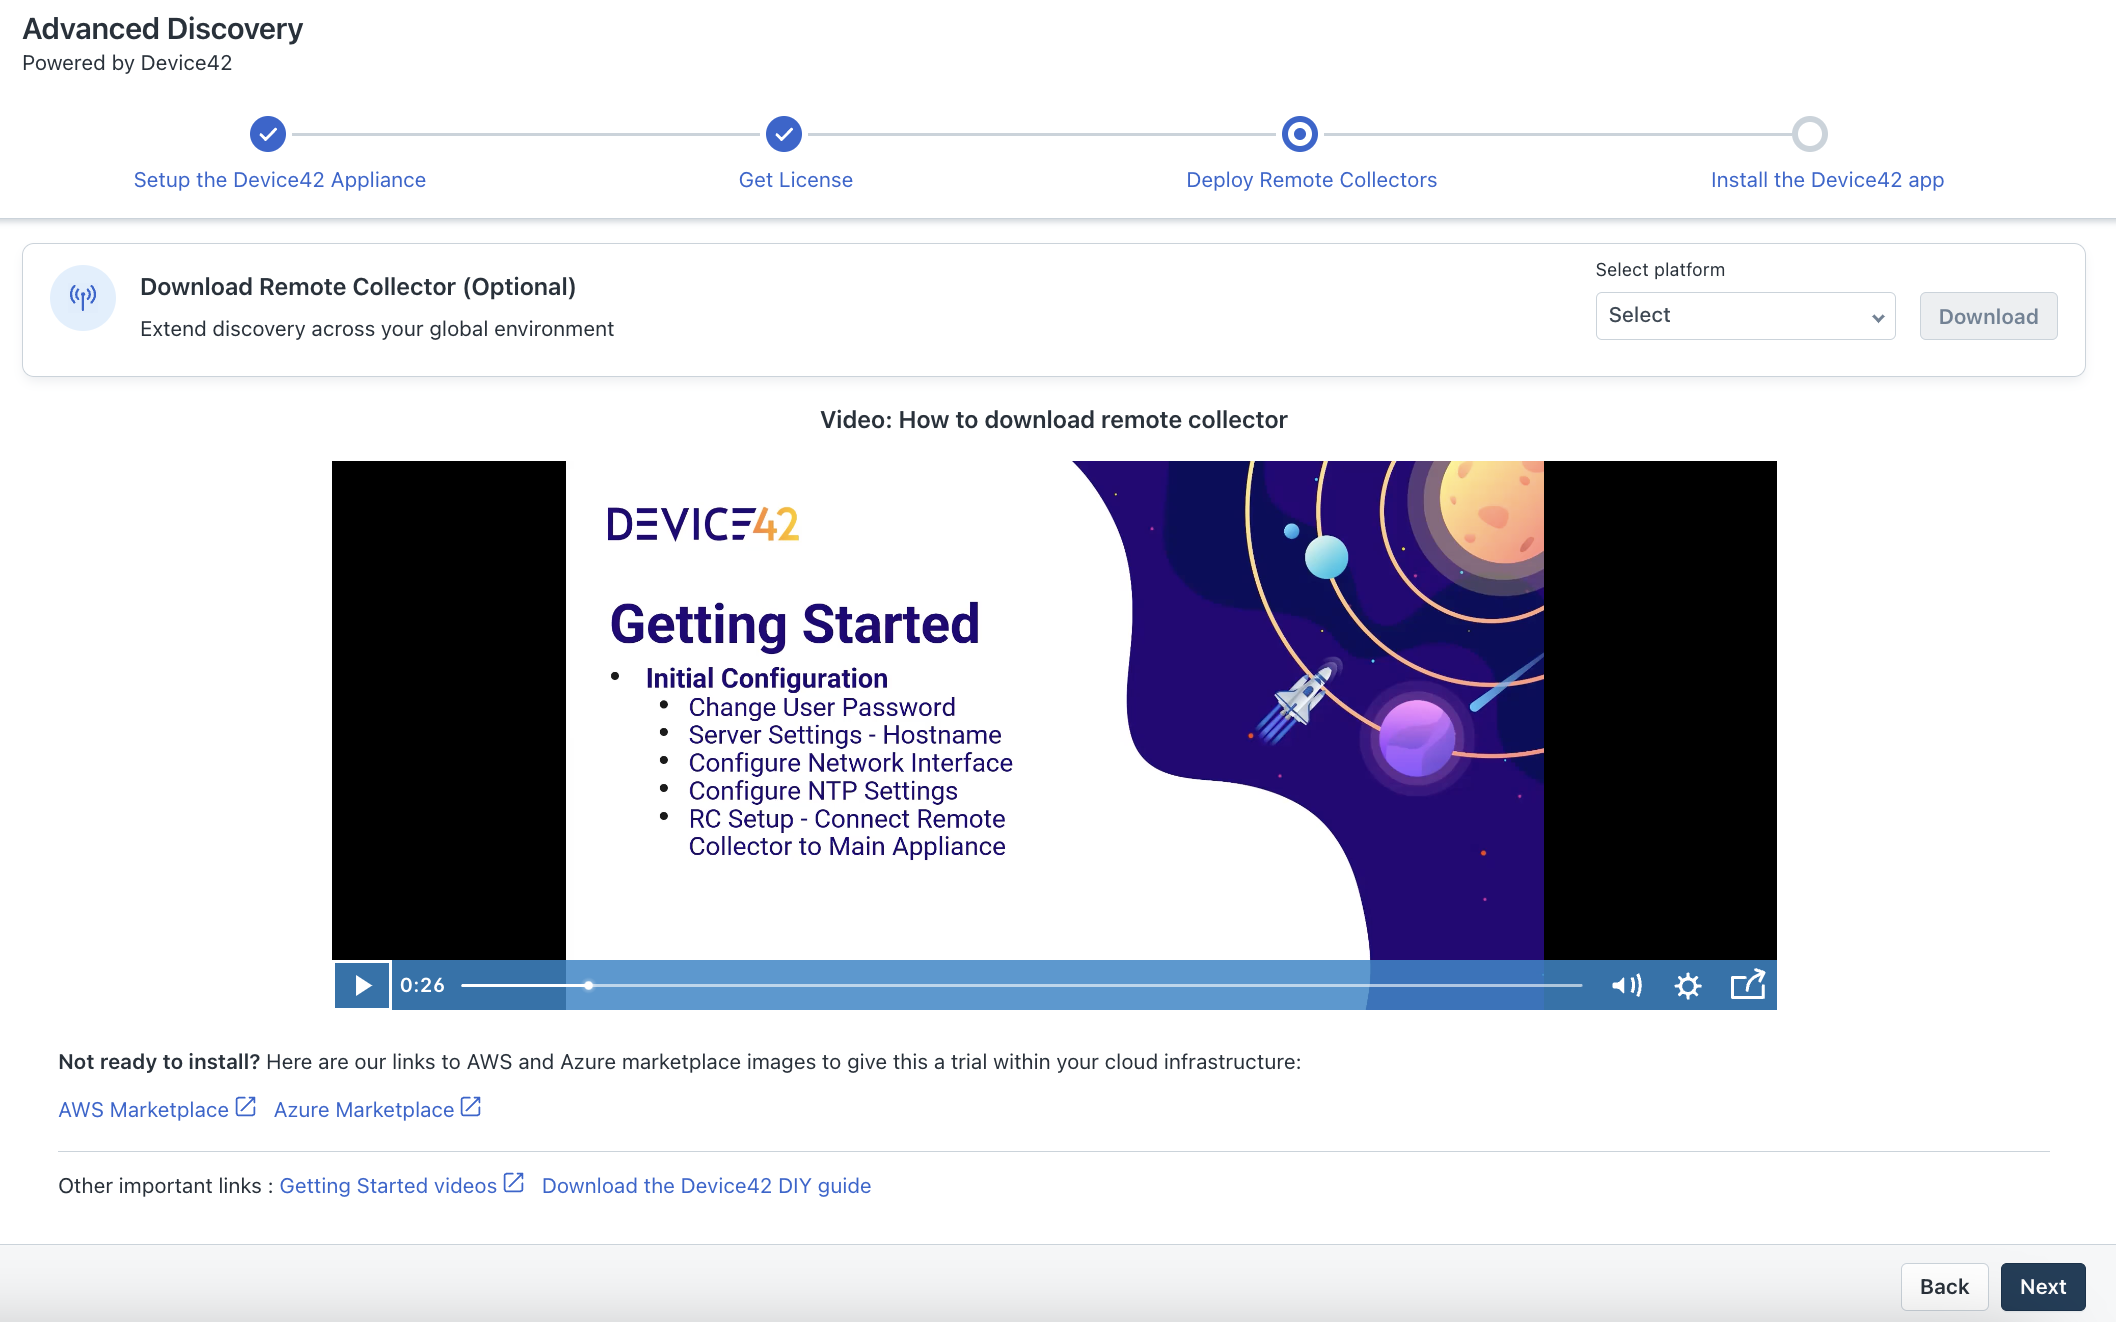Click completed checkmark for Setup Appliance step
2116x1322 pixels.
tap(268, 134)
